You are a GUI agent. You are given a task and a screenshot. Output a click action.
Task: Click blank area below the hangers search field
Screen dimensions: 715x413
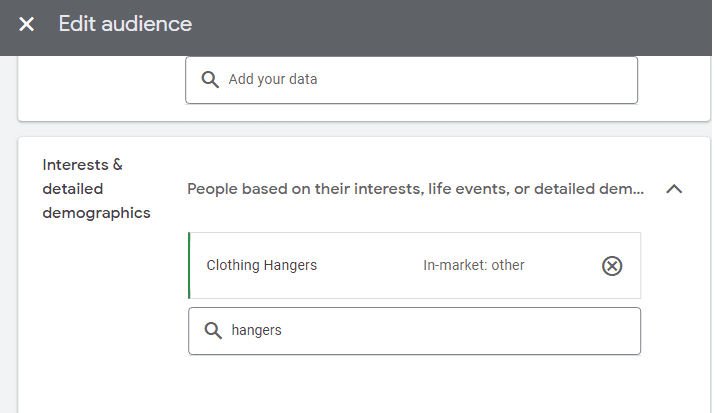[414, 385]
